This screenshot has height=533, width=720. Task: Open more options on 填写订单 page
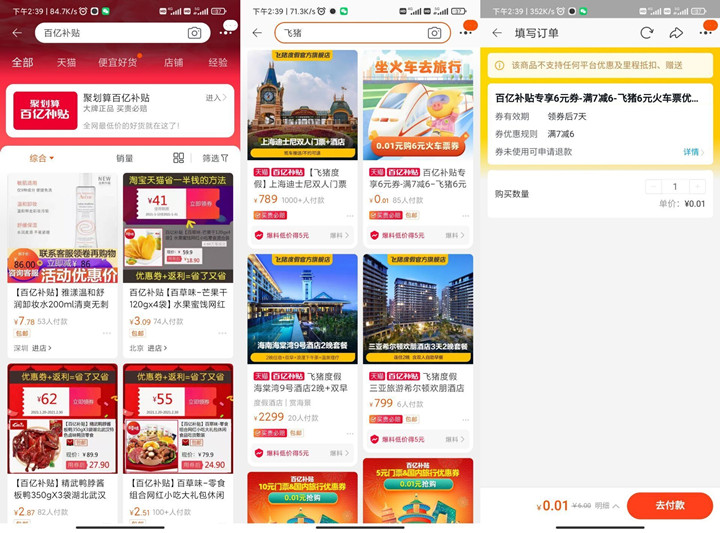705,33
